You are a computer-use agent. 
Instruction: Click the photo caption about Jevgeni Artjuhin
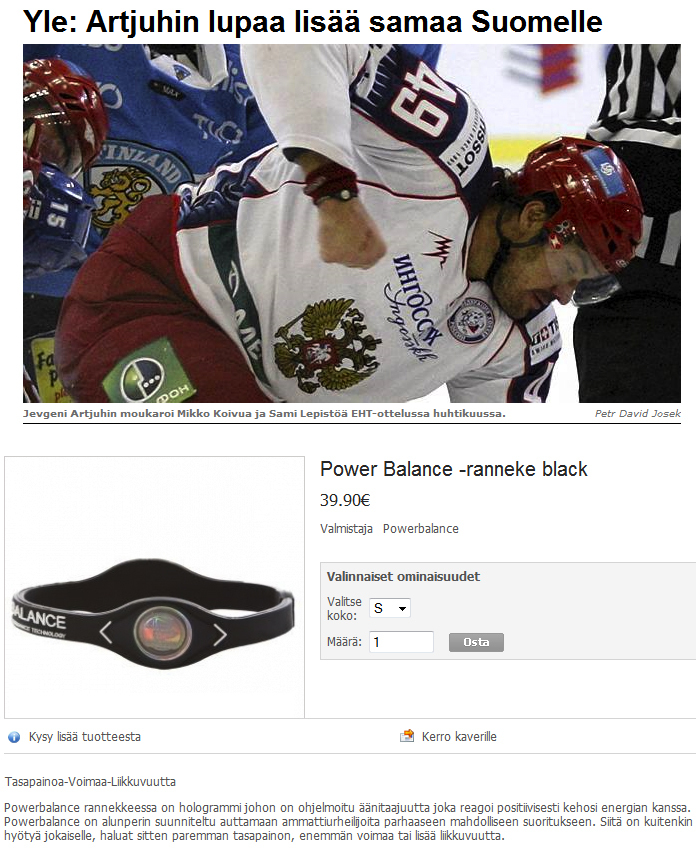264,413
